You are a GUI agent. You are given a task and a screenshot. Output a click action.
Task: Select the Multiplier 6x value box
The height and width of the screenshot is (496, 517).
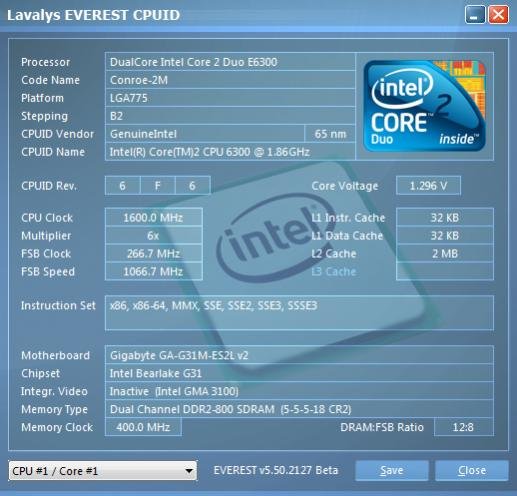pos(154,235)
